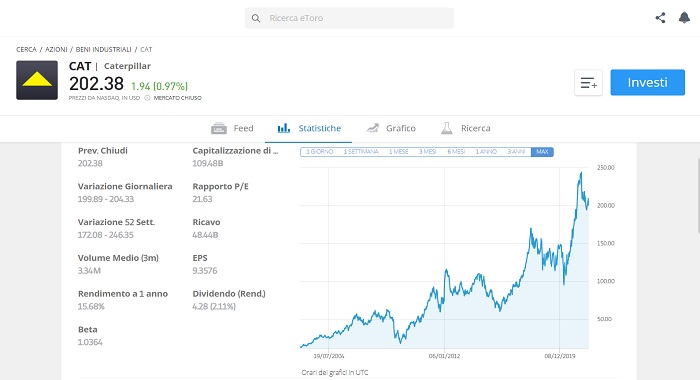Click the Caterpillar CAT logo
This screenshot has width=700, height=380.
pyautogui.click(x=37, y=80)
